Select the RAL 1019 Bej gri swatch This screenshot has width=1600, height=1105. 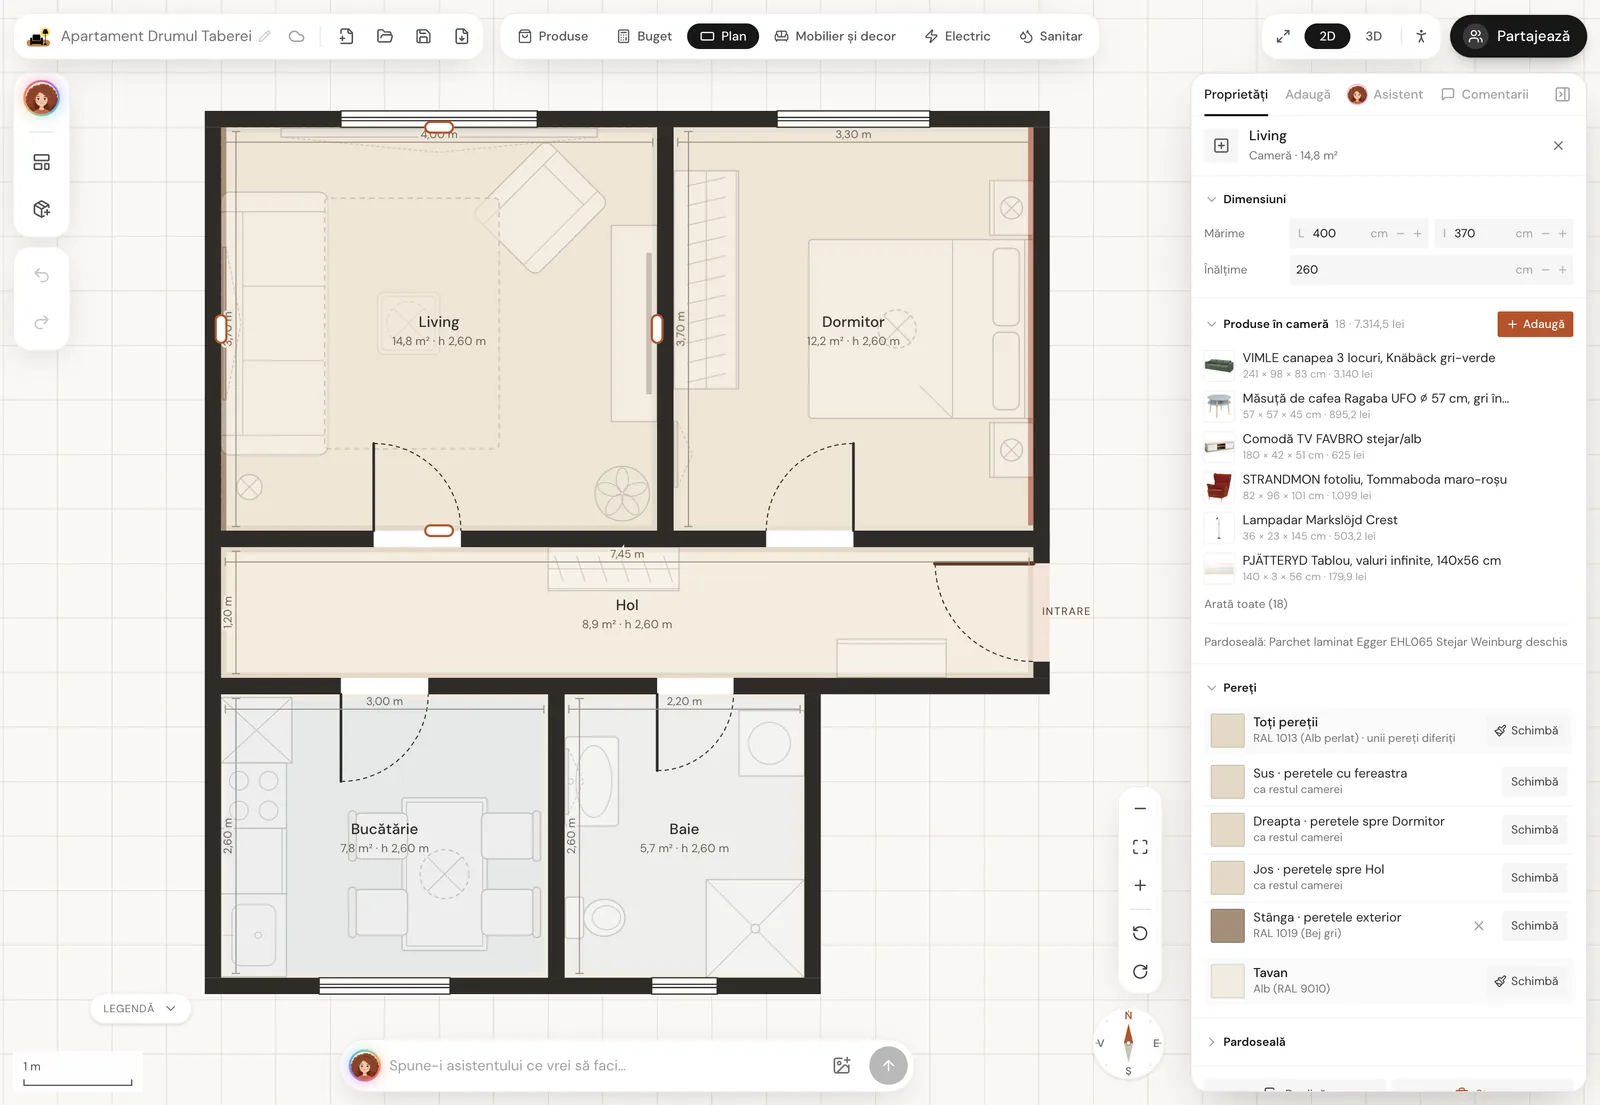[x=1227, y=926]
